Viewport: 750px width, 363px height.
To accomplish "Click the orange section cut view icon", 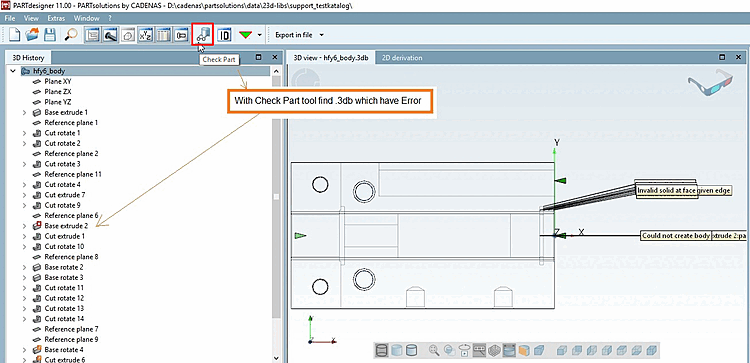I will coord(523,350).
